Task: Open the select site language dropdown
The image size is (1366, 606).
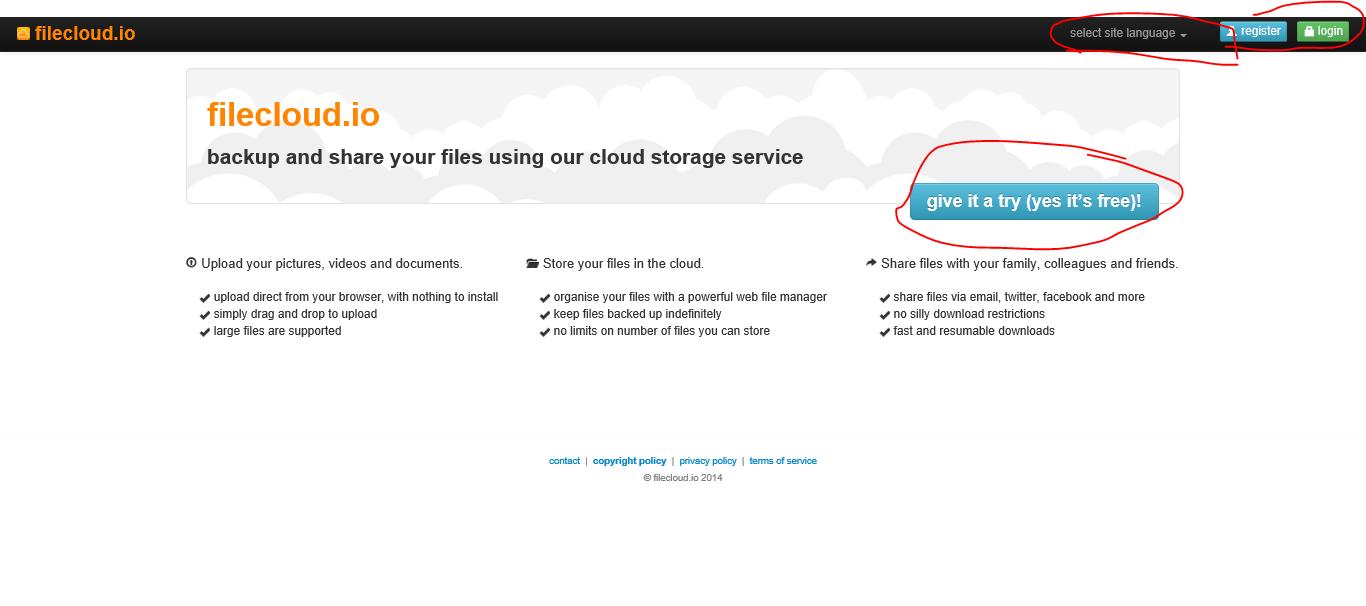Action: (x=1128, y=33)
